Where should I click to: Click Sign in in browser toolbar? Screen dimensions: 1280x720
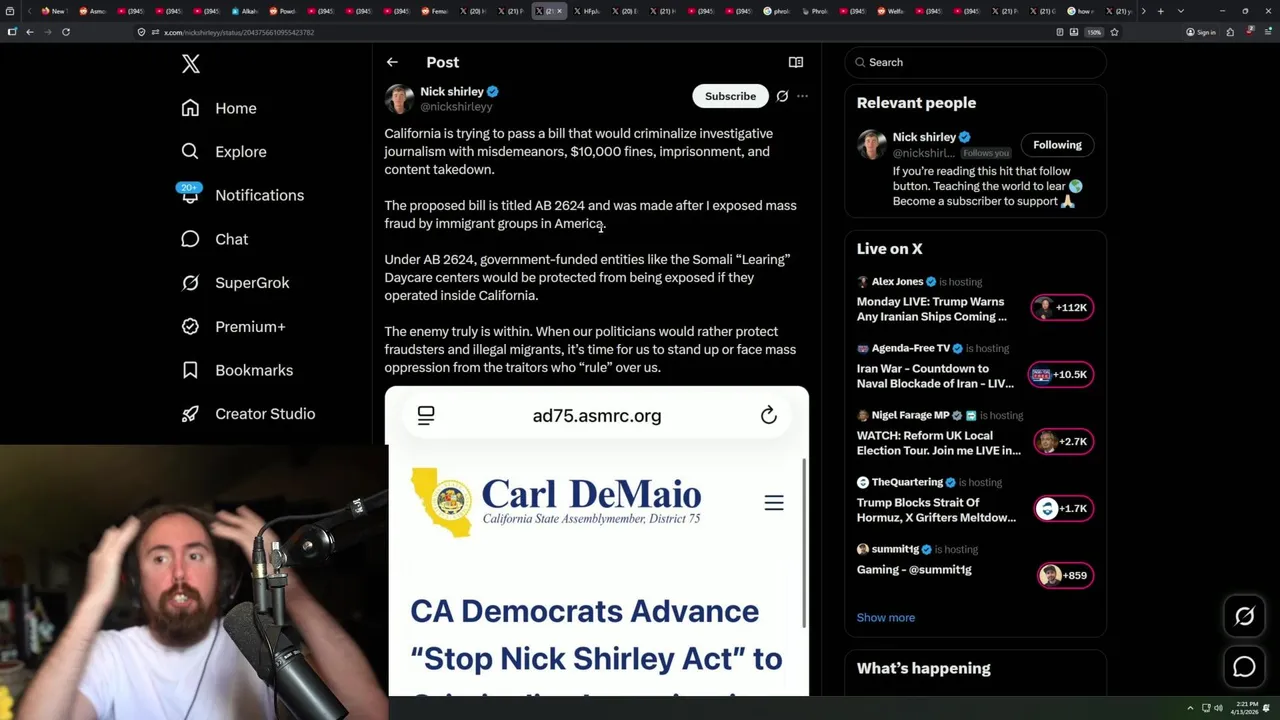[1201, 32]
